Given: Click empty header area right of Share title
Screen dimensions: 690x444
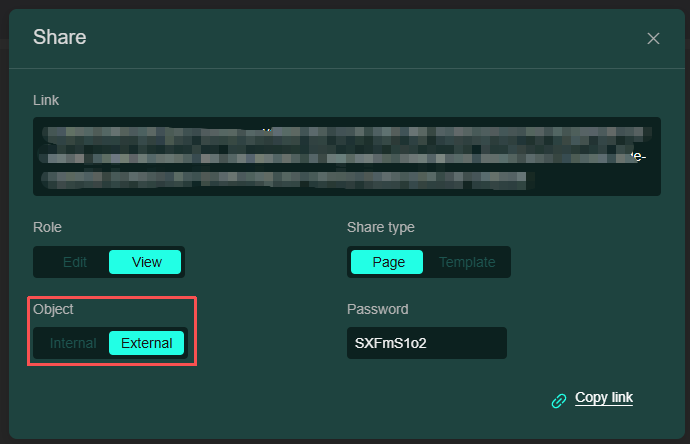Looking at the screenshot, I should coord(350,38).
